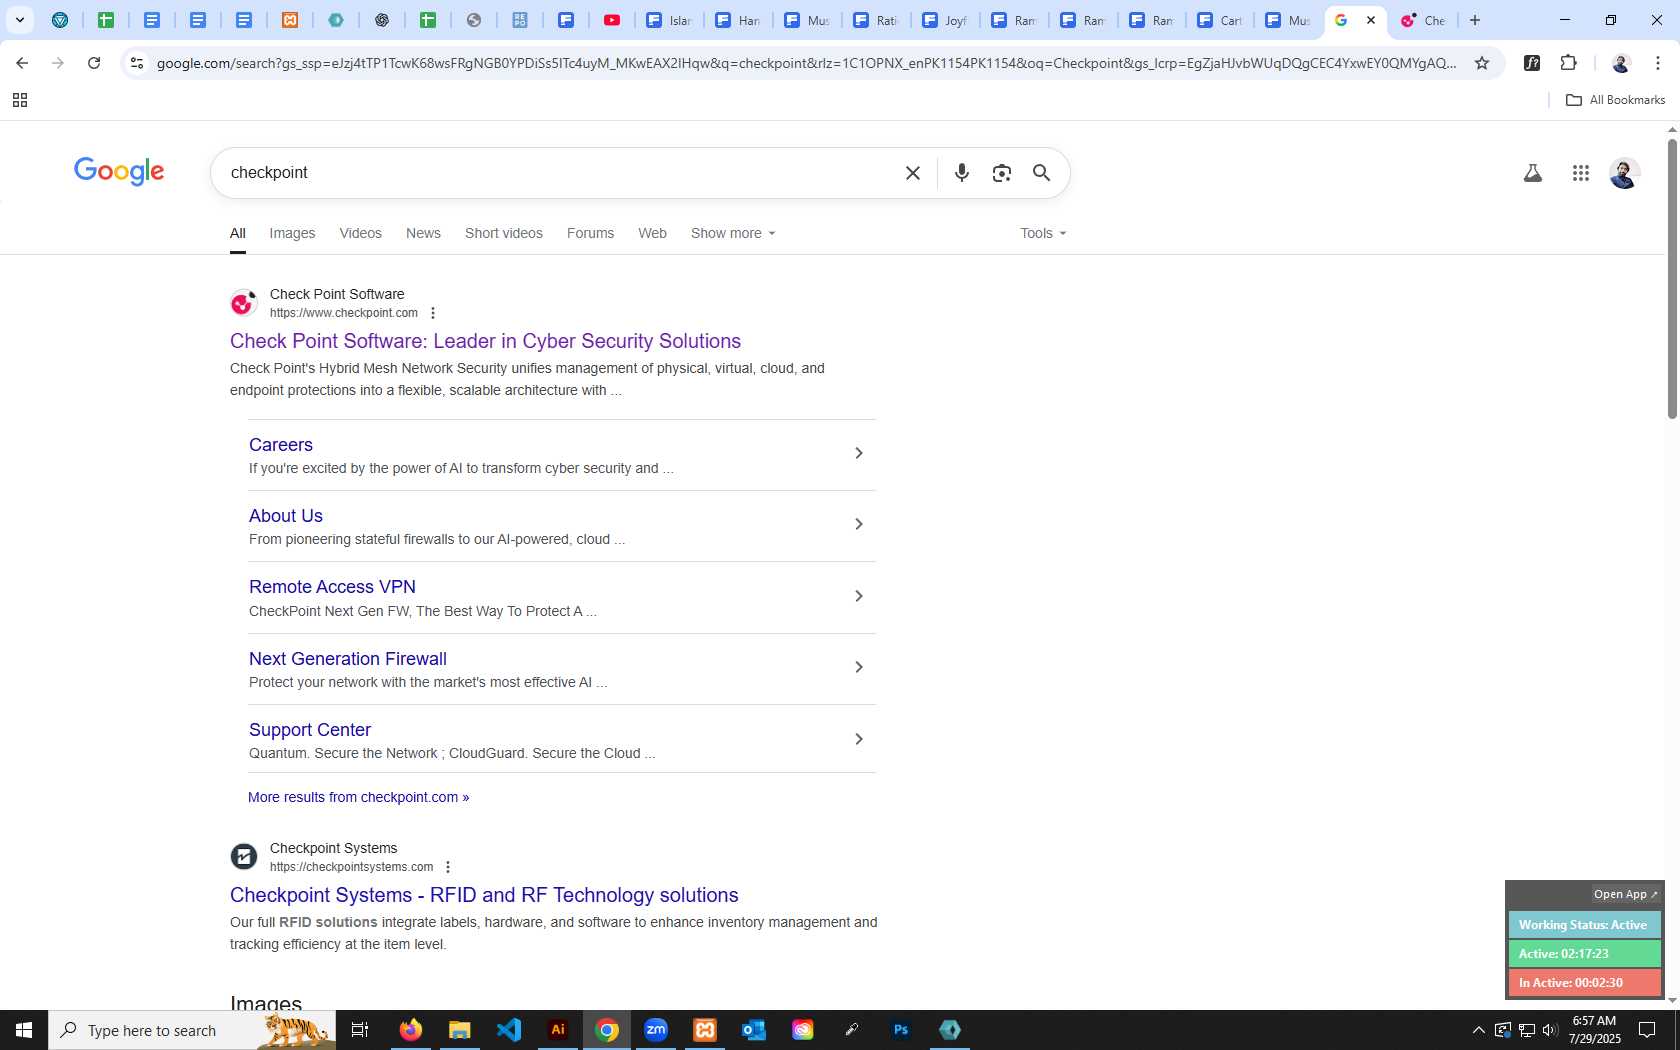Viewport: 1680px width, 1050px height.
Task: Click the page vertical scrollbar
Action: tap(1672, 279)
